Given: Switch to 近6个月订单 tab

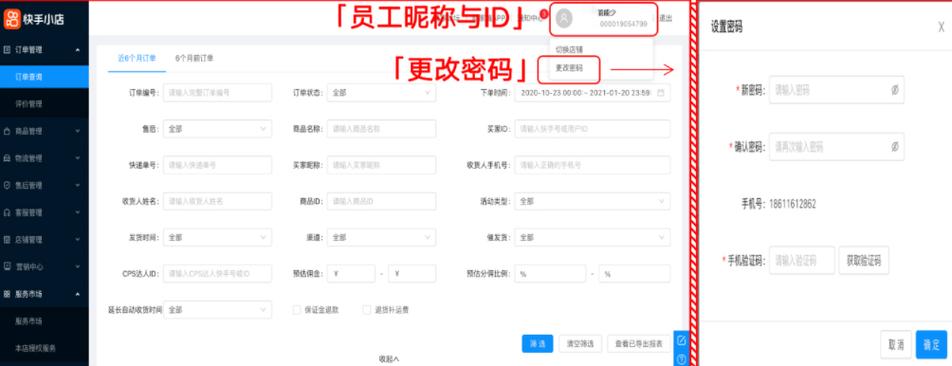Looking at the screenshot, I should click(x=137, y=58).
